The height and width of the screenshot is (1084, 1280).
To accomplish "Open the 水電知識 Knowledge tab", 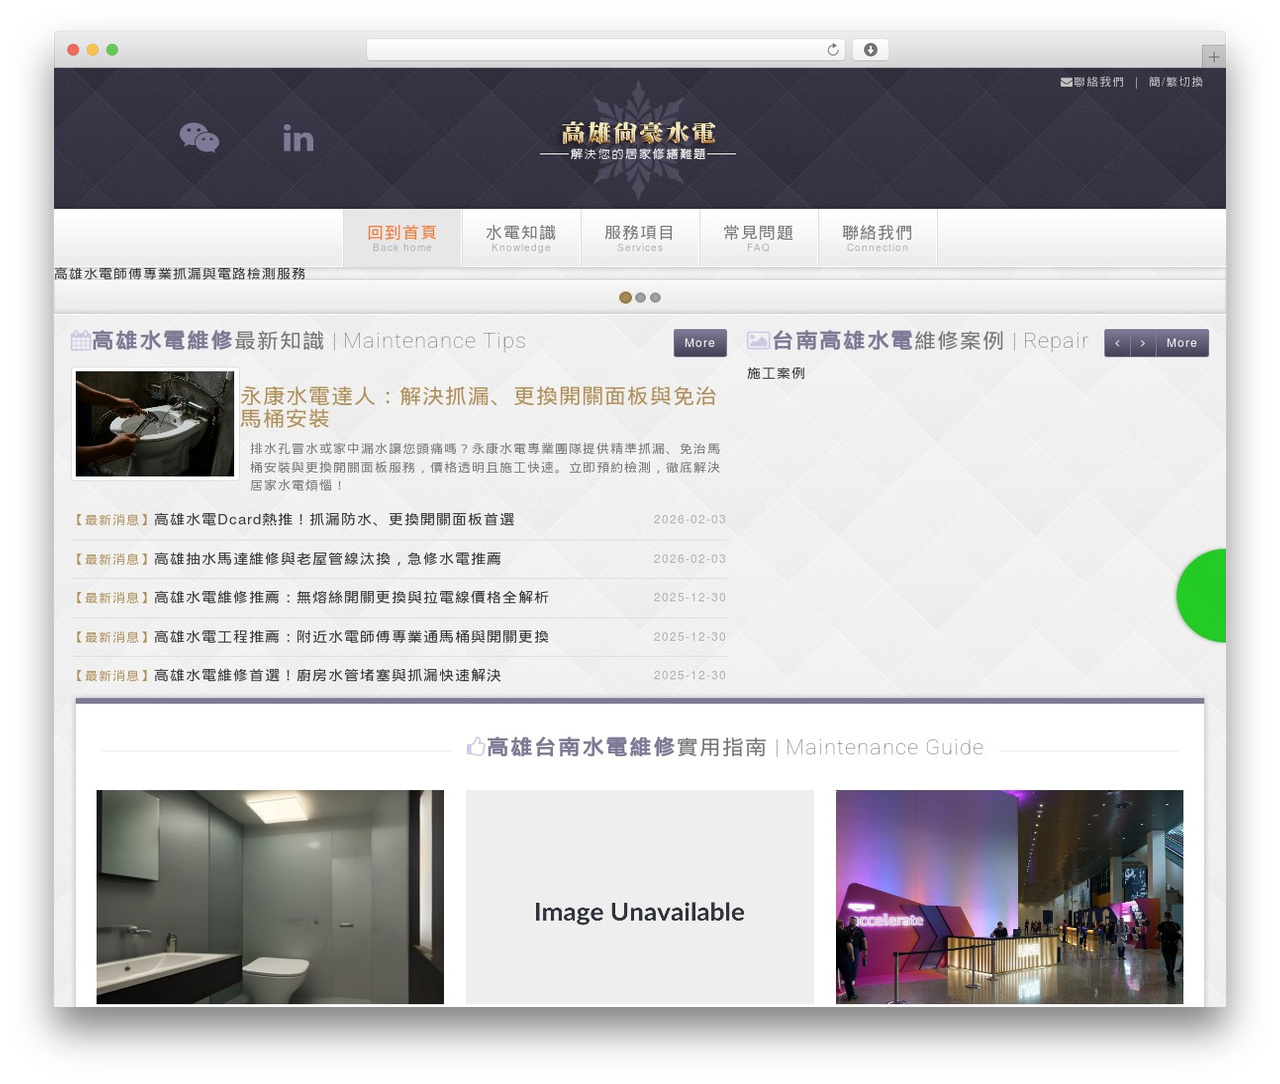I will click(521, 238).
